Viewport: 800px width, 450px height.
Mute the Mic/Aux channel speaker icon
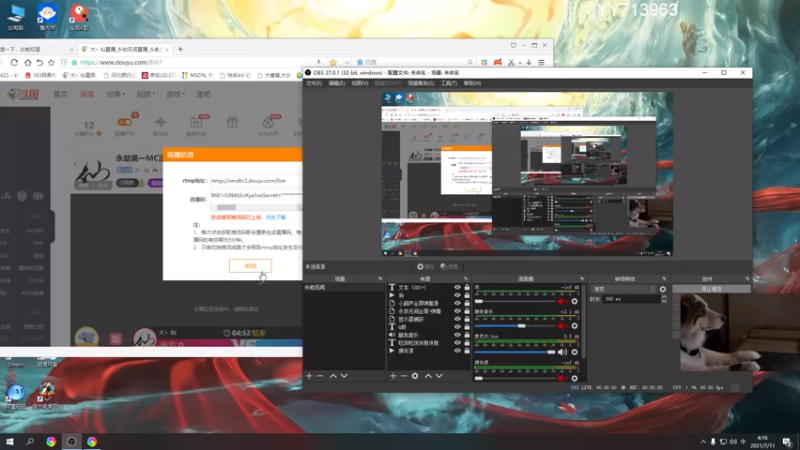coord(562,352)
